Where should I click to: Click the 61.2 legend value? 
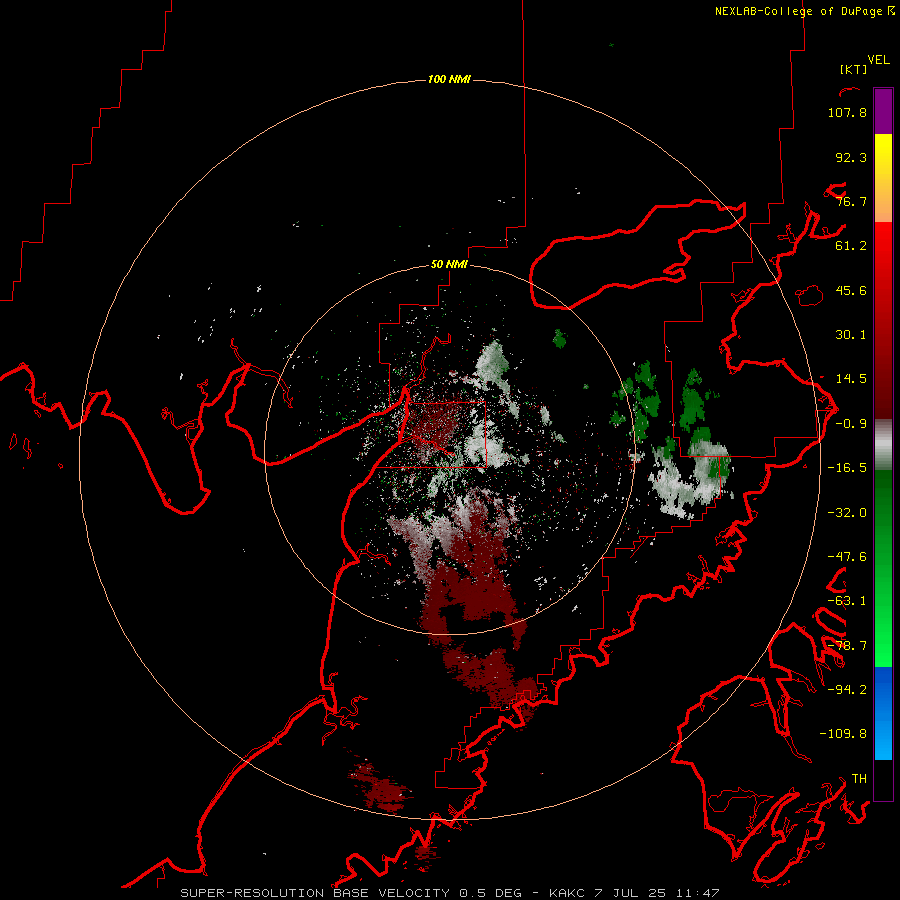point(851,246)
